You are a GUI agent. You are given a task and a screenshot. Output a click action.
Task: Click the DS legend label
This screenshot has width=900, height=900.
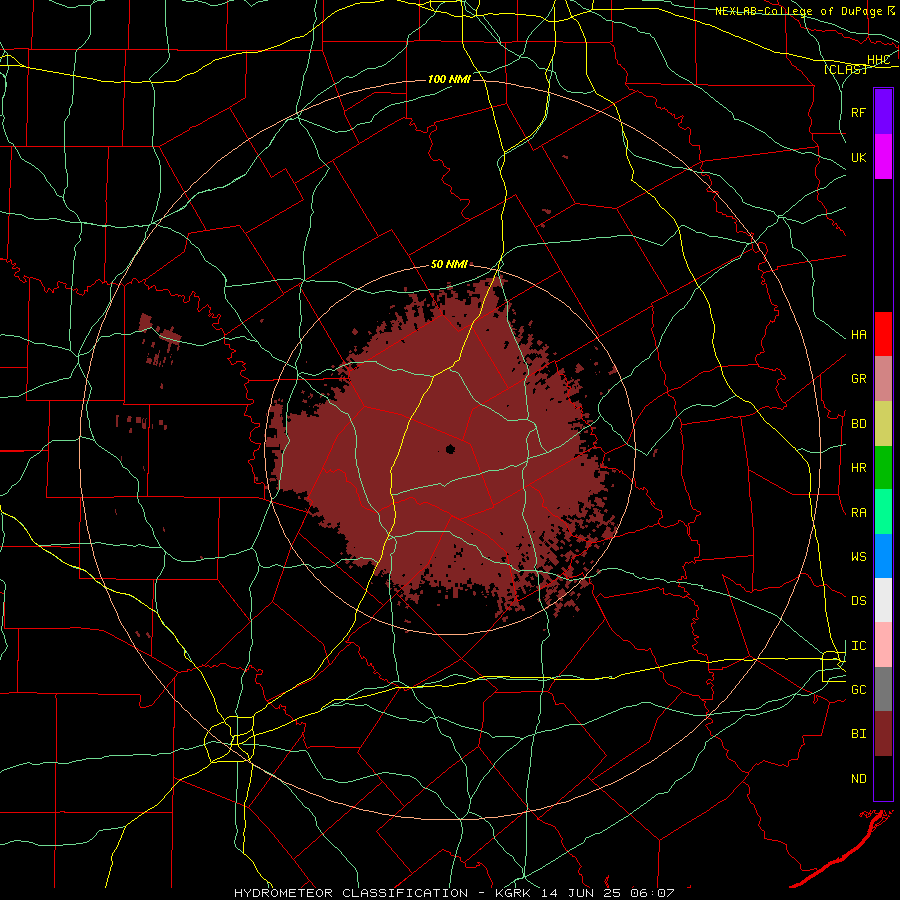(x=858, y=601)
